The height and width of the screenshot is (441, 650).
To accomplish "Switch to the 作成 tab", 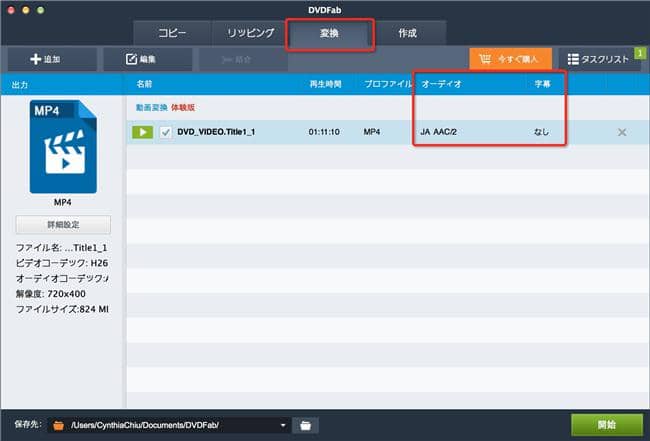I will tap(407, 33).
